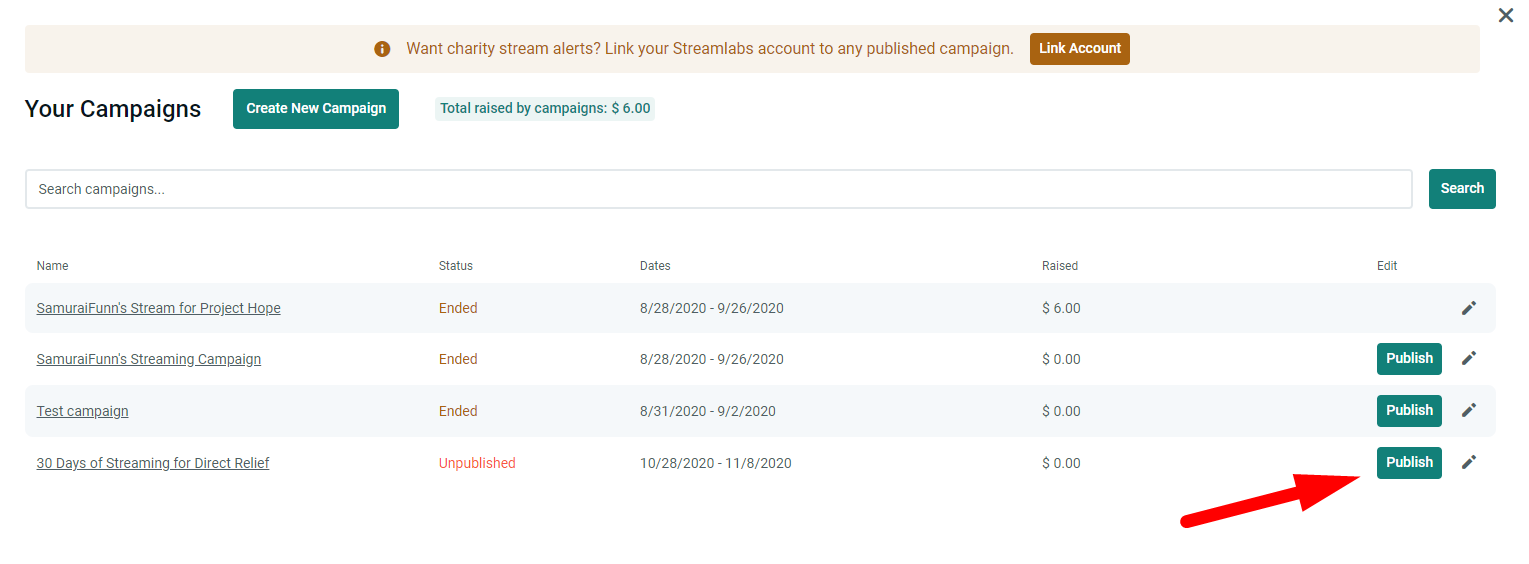The height and width of the screenshot is (564, 1529).
Task: Click edit pencil for Test campaign
Action: click(x=1468, y=410)
